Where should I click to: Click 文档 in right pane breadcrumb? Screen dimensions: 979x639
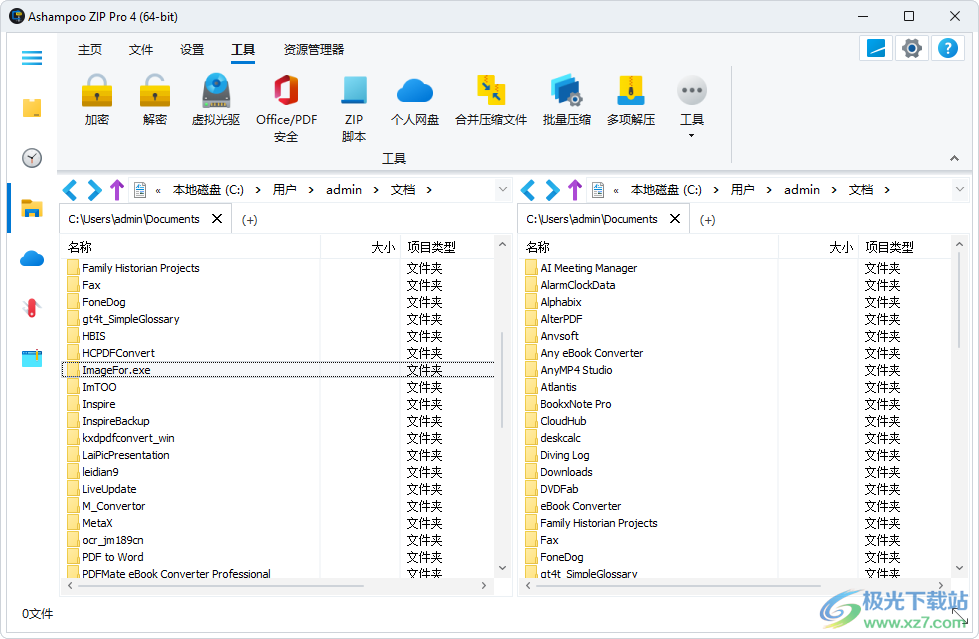[x=861, y=190]
